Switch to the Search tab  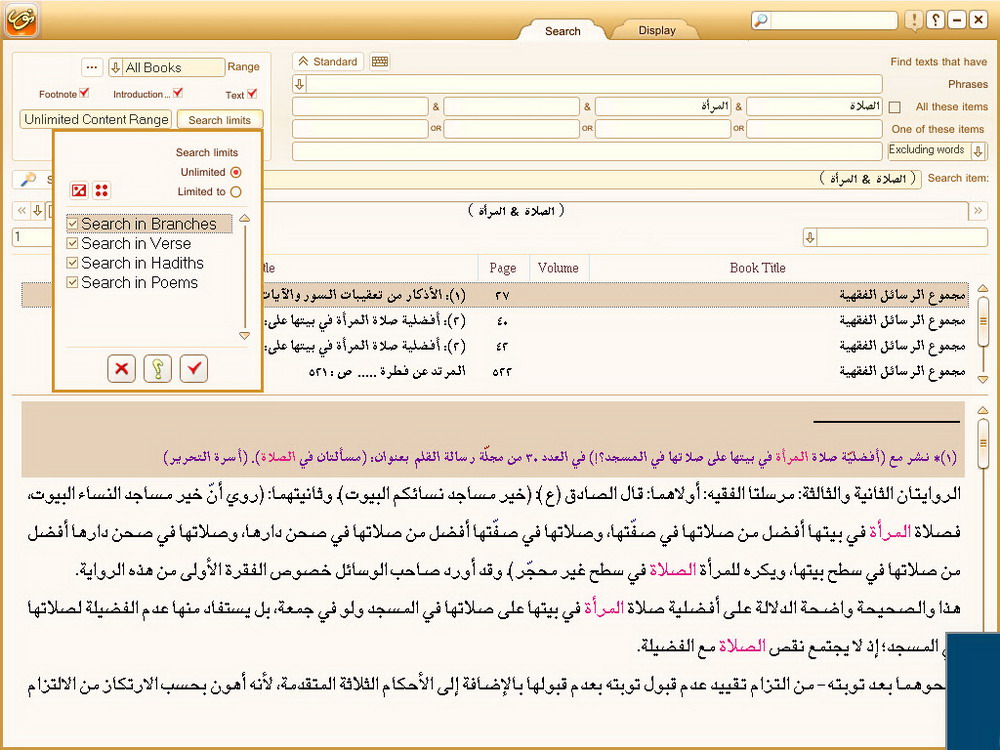562,31
